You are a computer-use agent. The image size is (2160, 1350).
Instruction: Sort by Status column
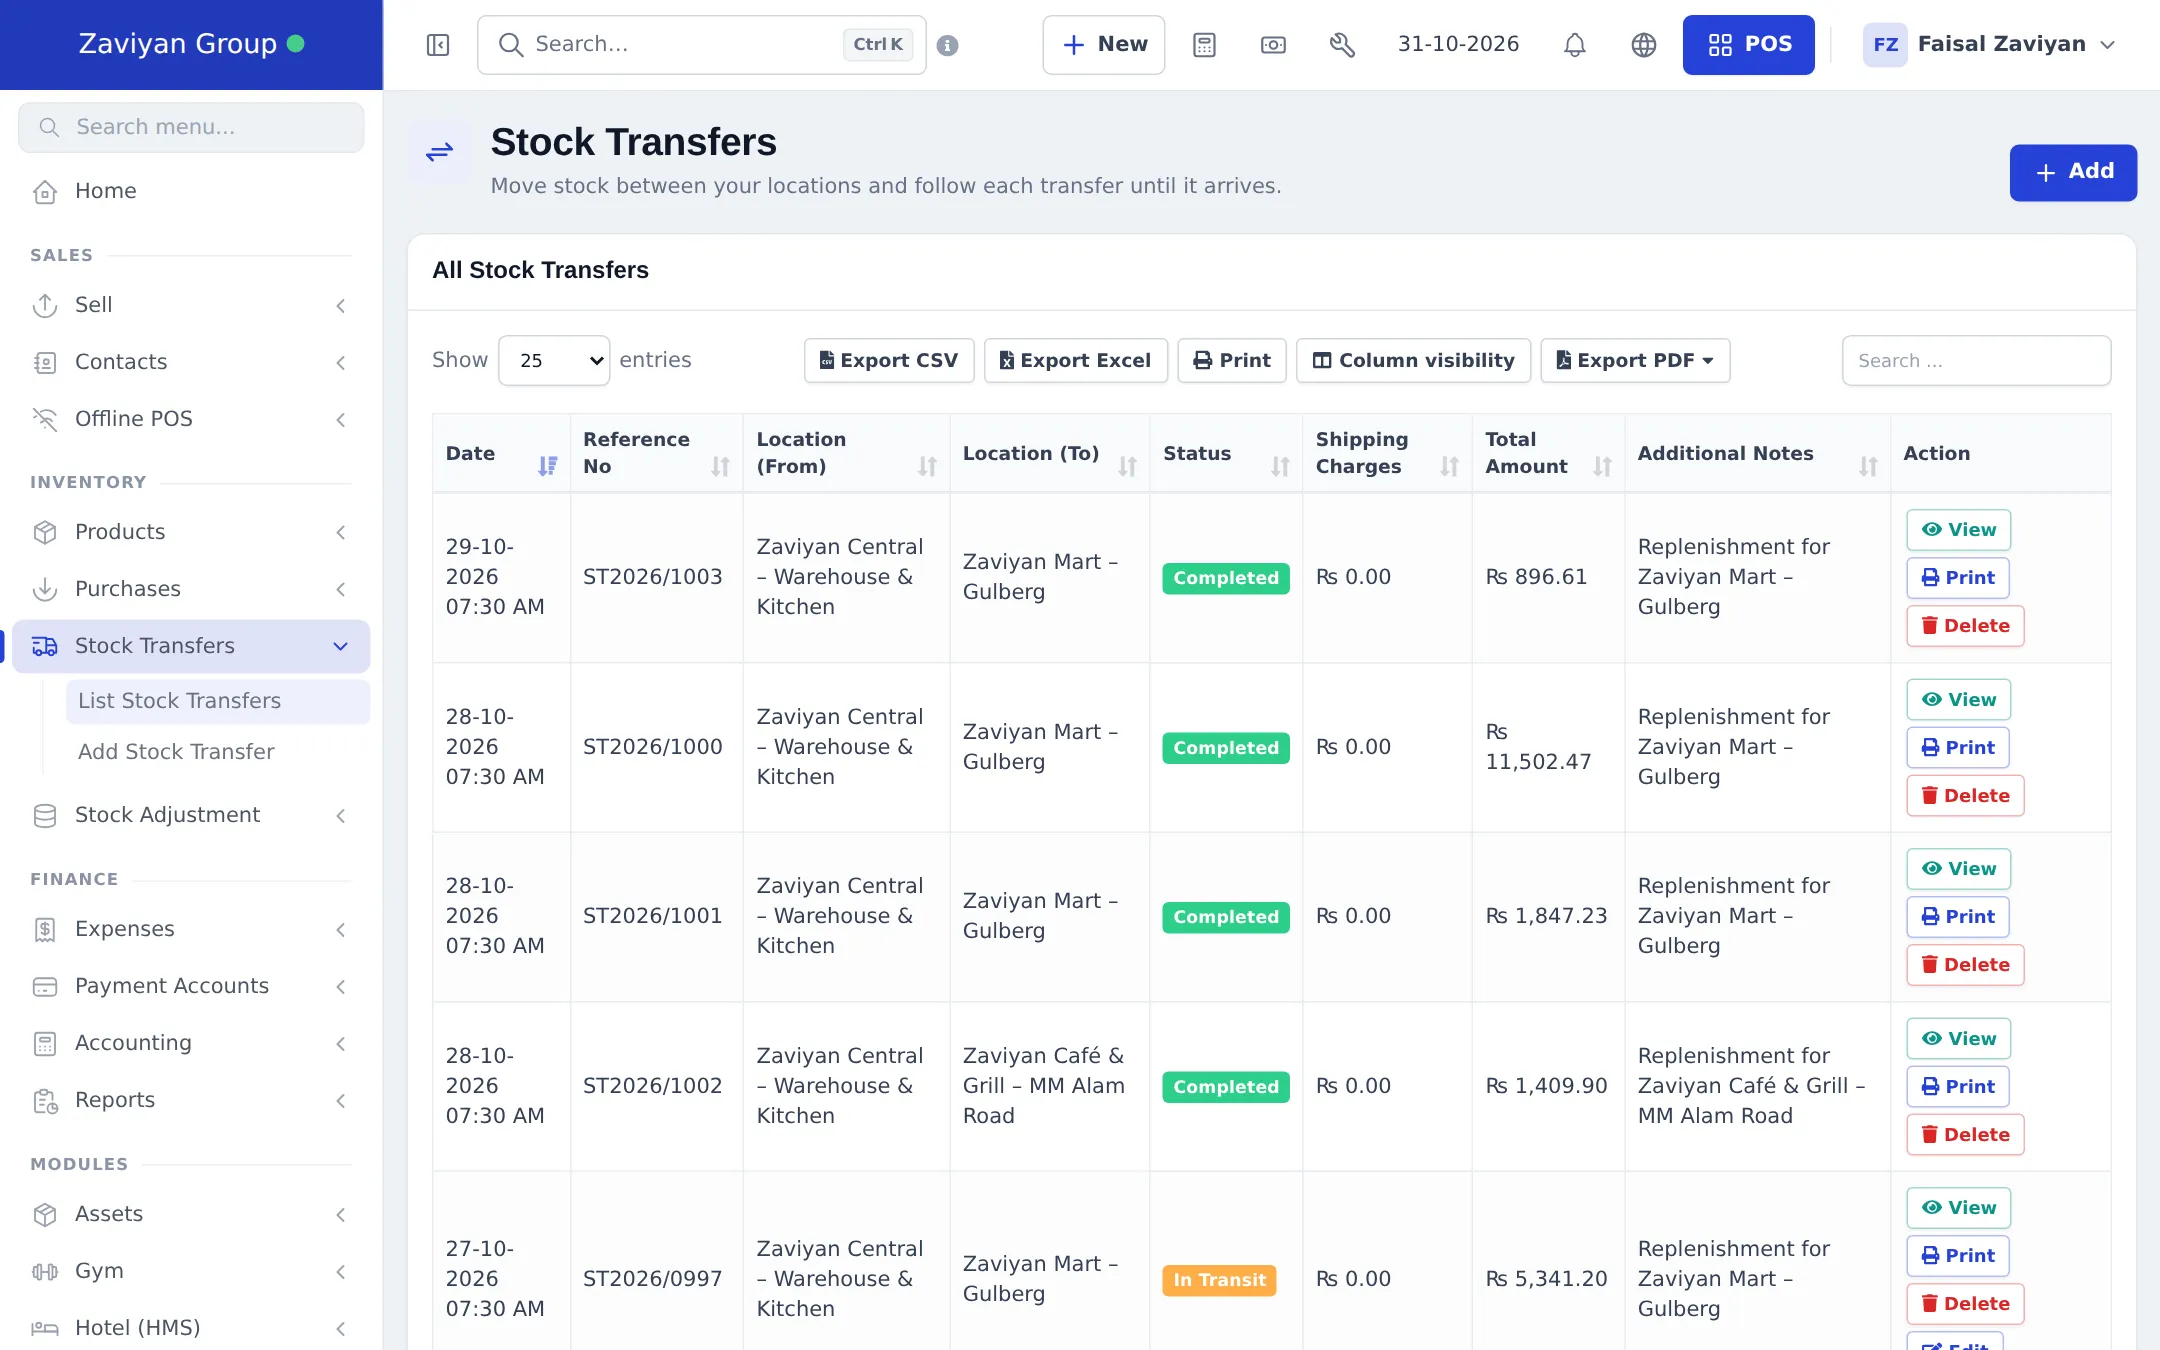pyautogui.click(x=1226, y=453)
